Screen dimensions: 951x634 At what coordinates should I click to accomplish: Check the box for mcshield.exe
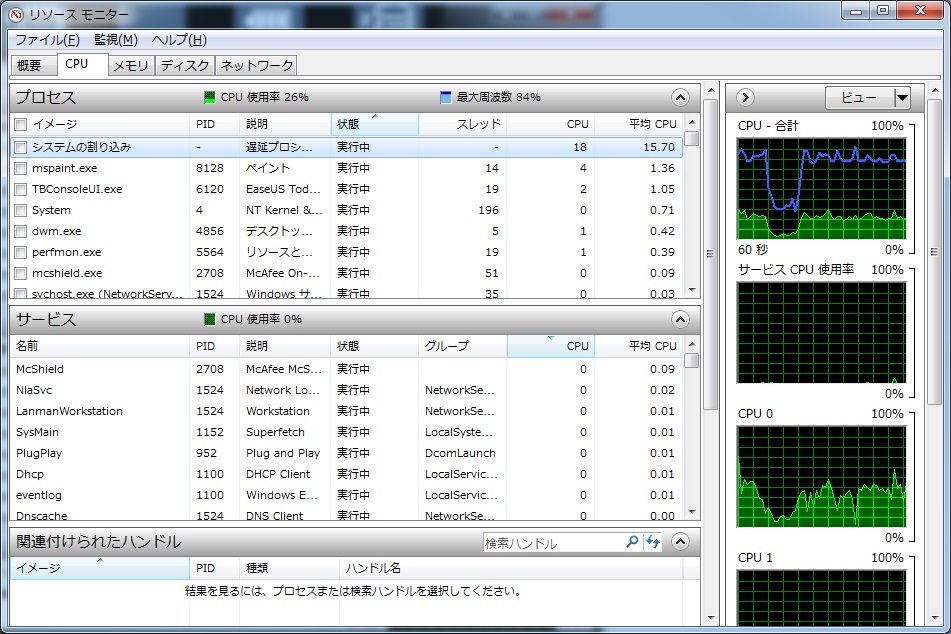[21, 273]
